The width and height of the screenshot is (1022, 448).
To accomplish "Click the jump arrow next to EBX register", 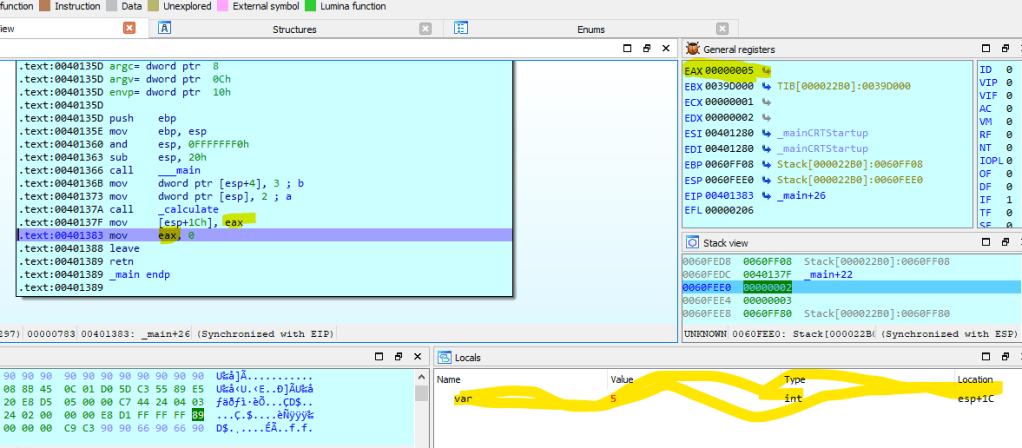I will 765,86.
